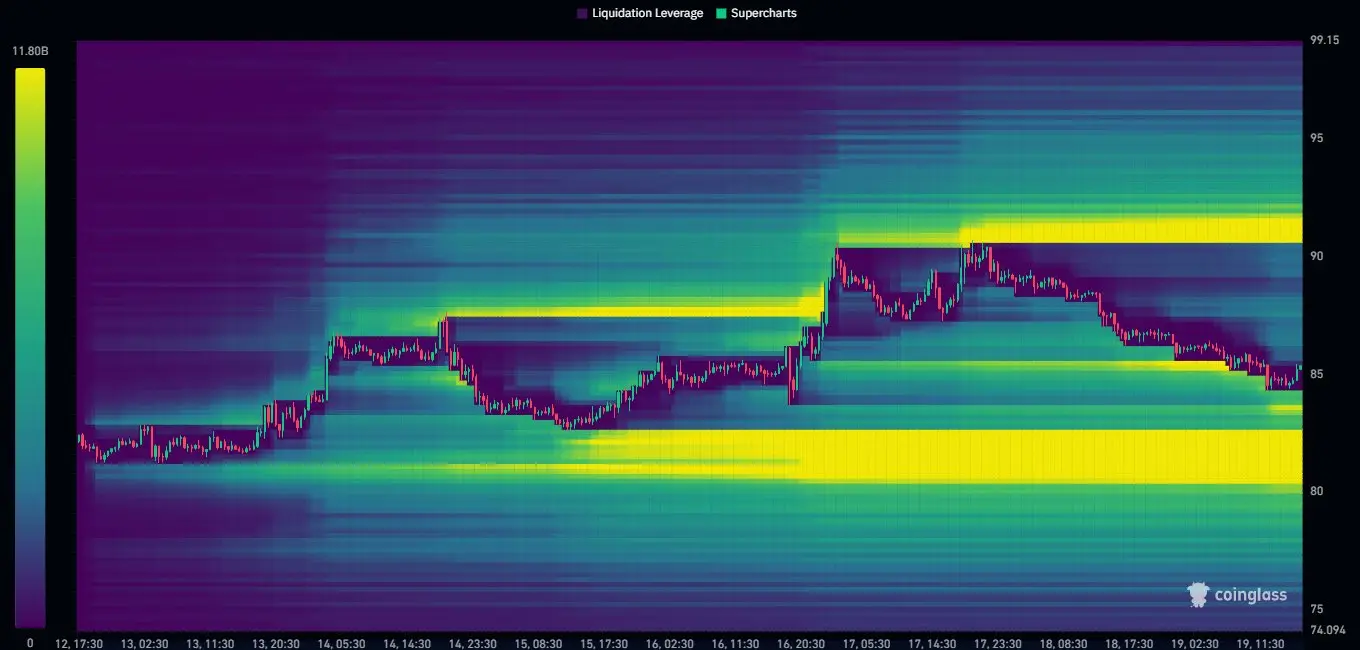Click the '14, 14:30' time axis label
Screen dimensions: 1360x650
point(407,643)
